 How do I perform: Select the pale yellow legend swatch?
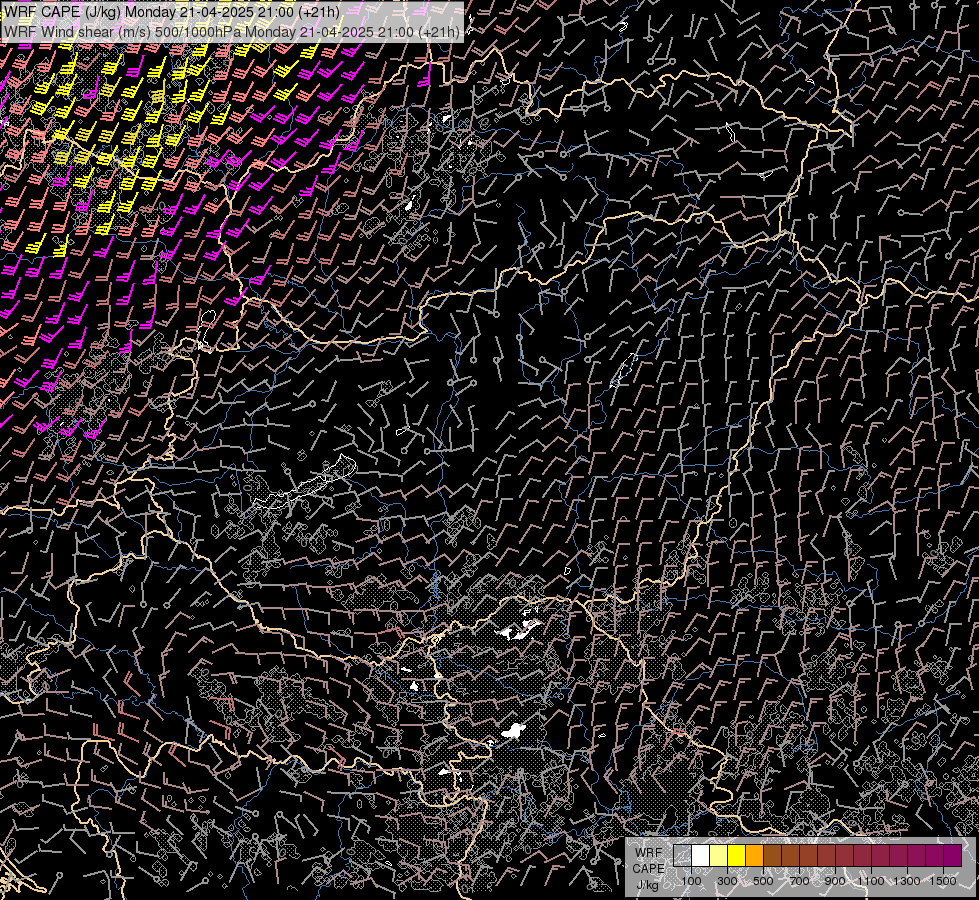[x=719, y=856]
